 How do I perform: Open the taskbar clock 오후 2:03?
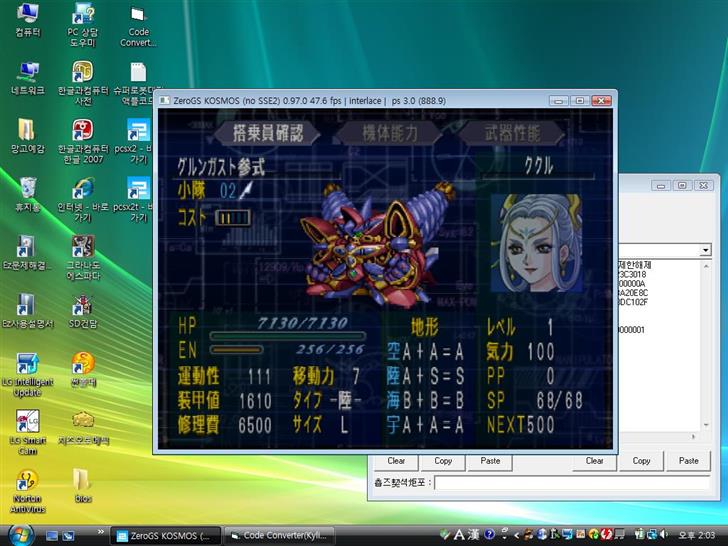tap(696, 535)
